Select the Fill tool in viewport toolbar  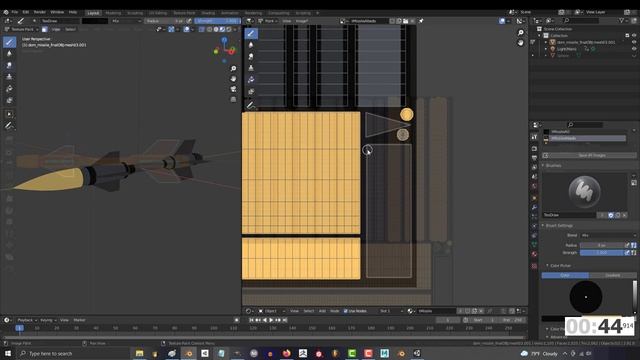[9, 89]
